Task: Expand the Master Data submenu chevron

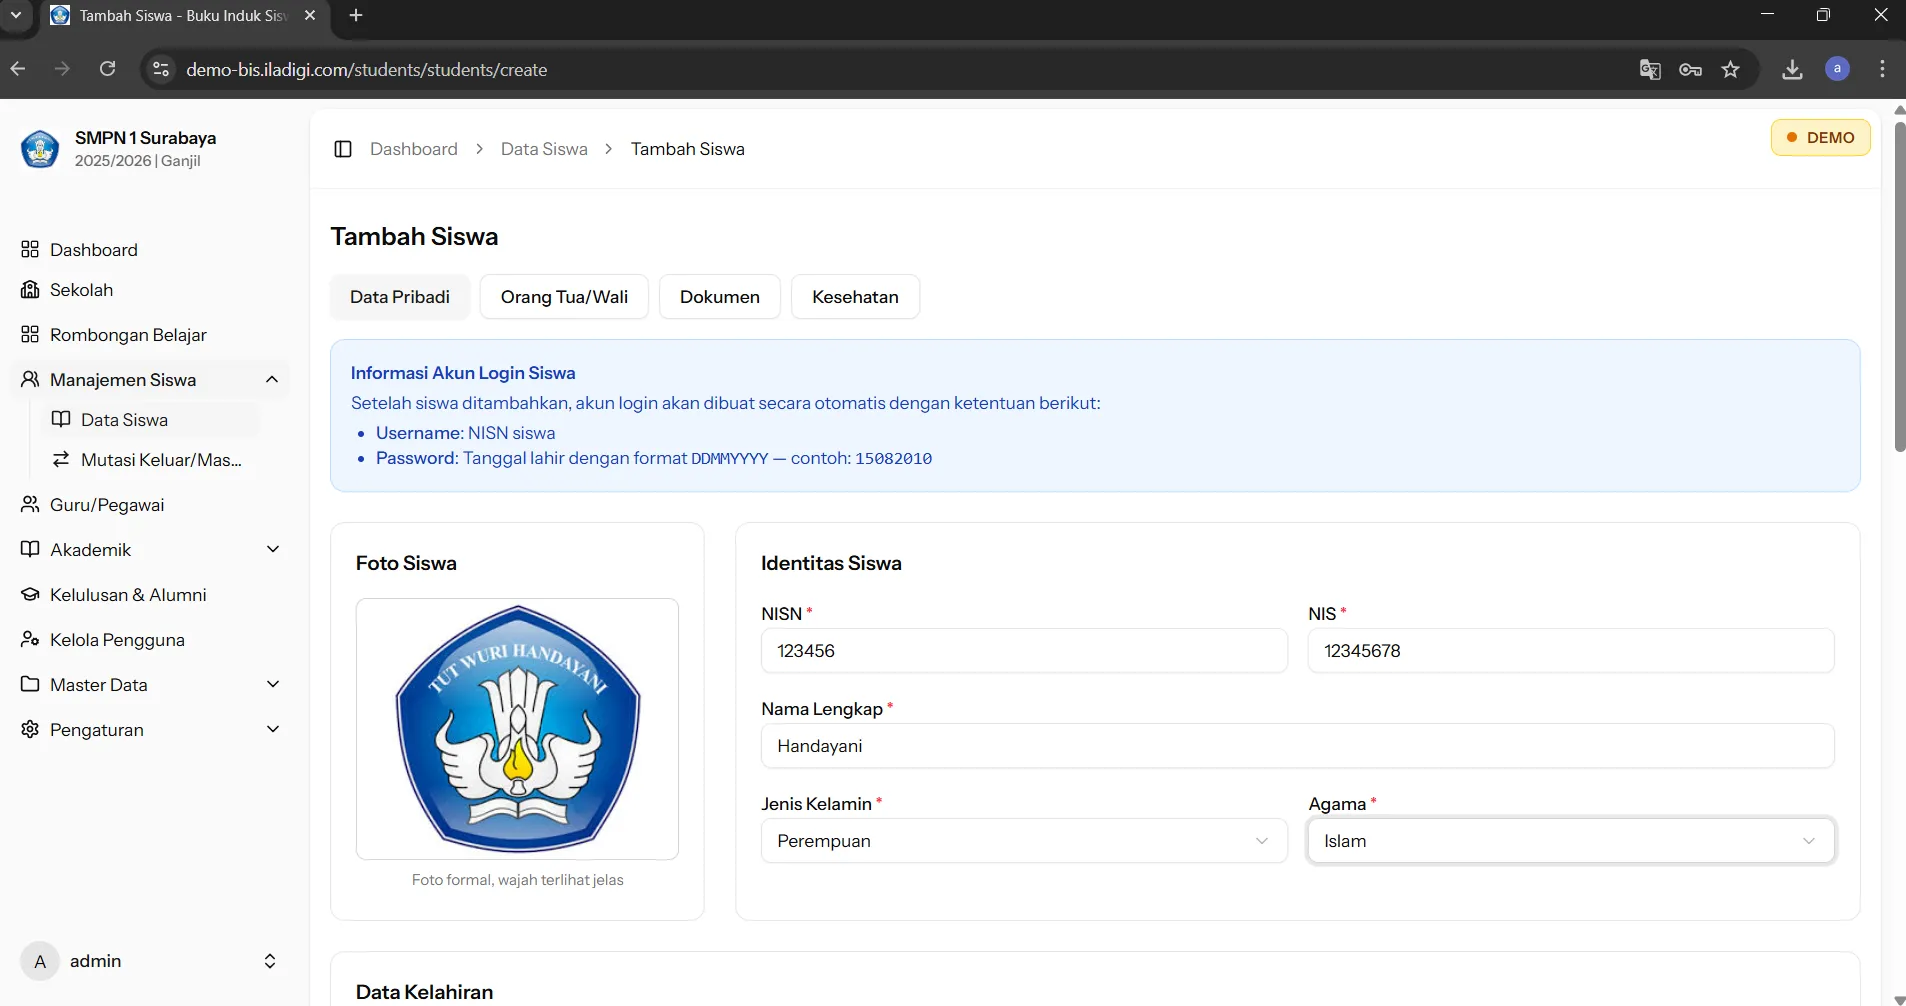Action: [x=273, y=684]
